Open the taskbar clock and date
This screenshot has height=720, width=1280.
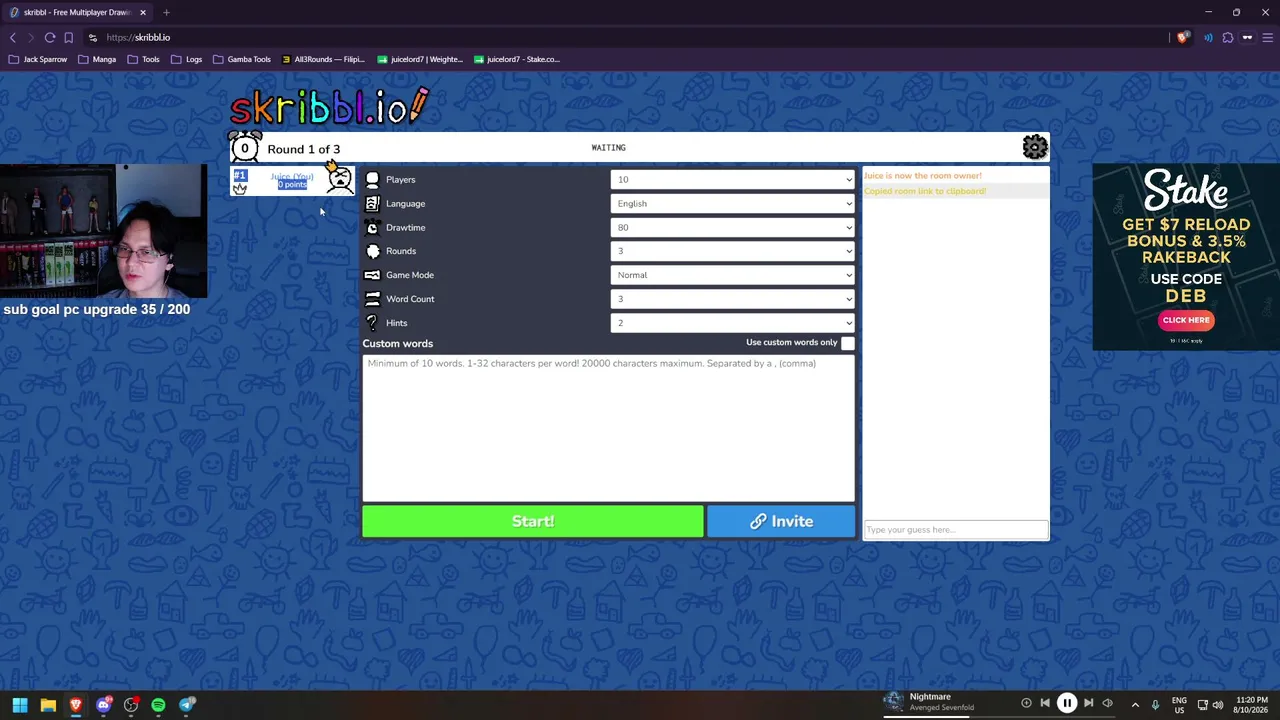1252,705
